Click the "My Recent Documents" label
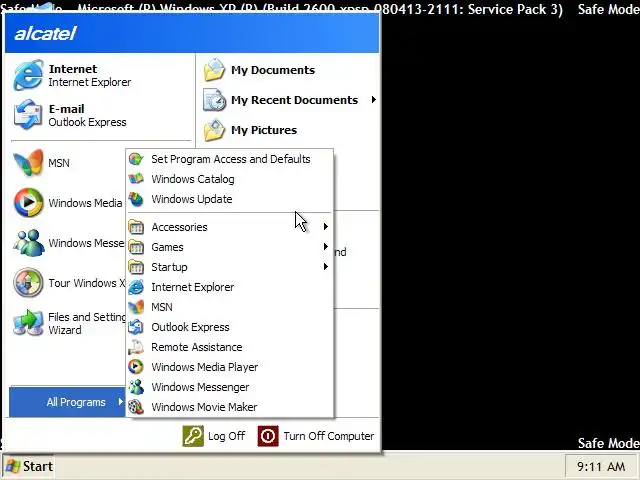This screenshot has height=480, width=640. pyautogui.click(x=294, y=100)
